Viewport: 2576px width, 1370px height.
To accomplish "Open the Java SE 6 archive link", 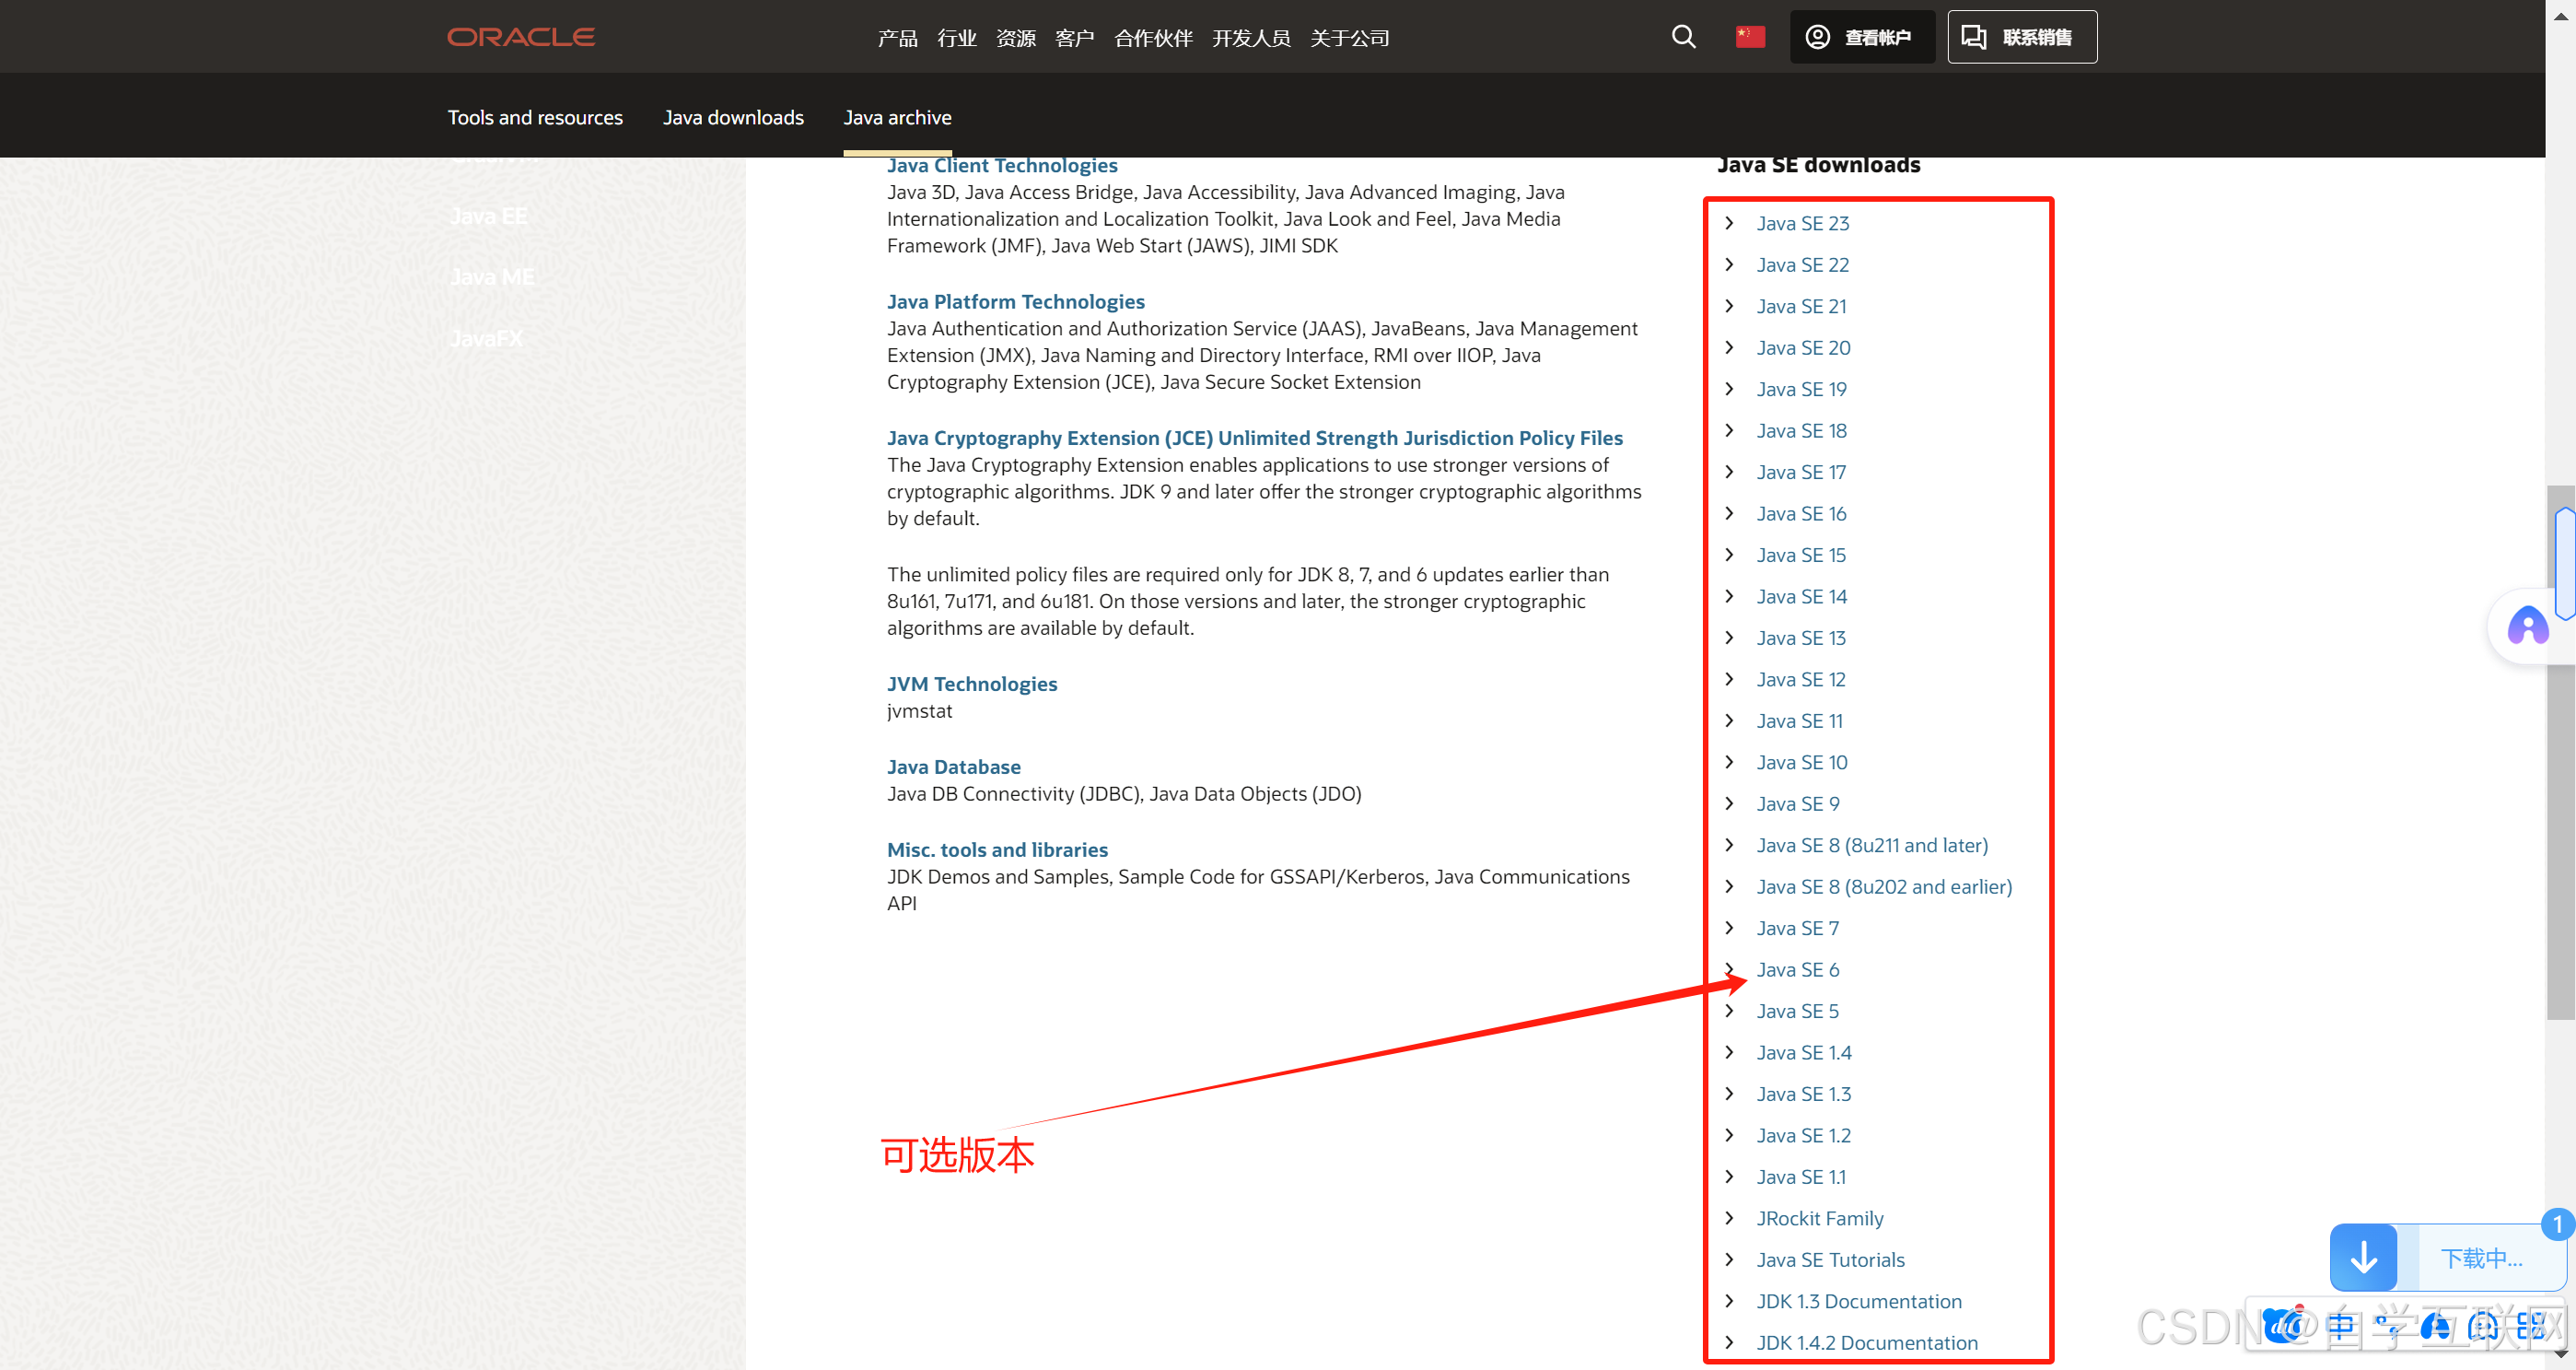I will point(1797,970).
